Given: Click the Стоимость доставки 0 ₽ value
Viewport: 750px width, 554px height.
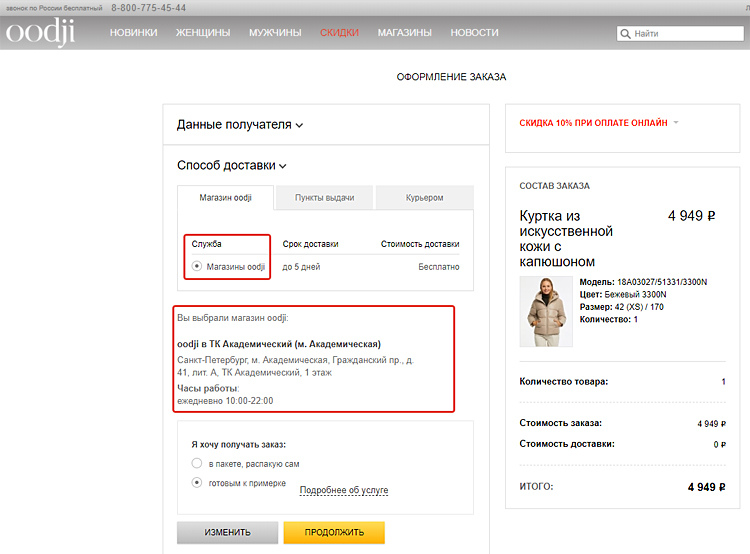Looking at the screenshot, I should point(719,444).
